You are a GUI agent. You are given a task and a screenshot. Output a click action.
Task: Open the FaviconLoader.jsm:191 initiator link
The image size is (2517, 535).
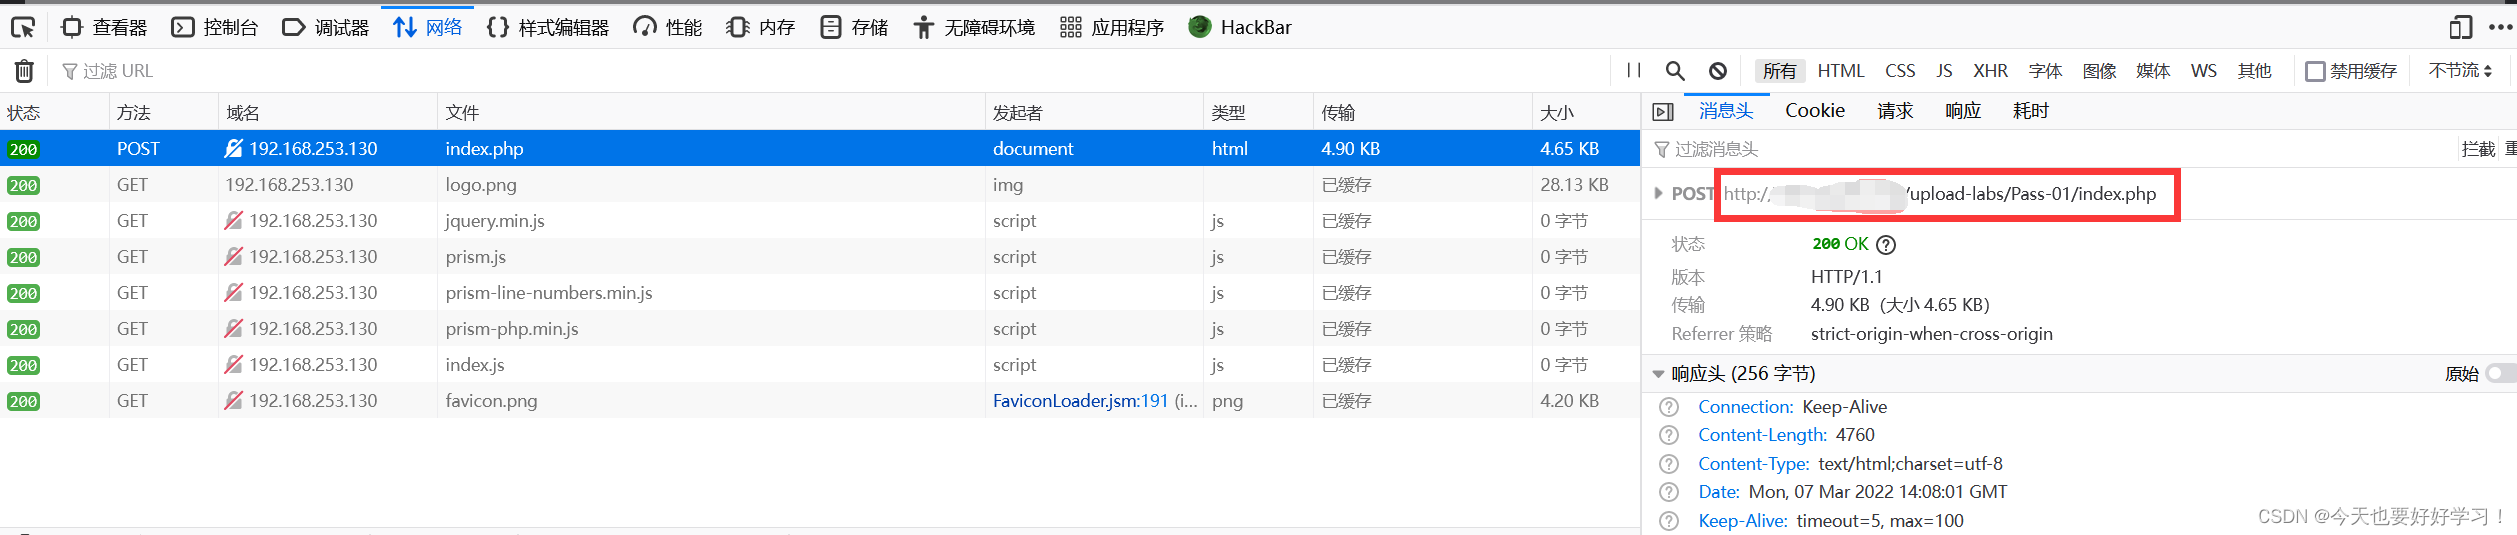coord(1080,400)
